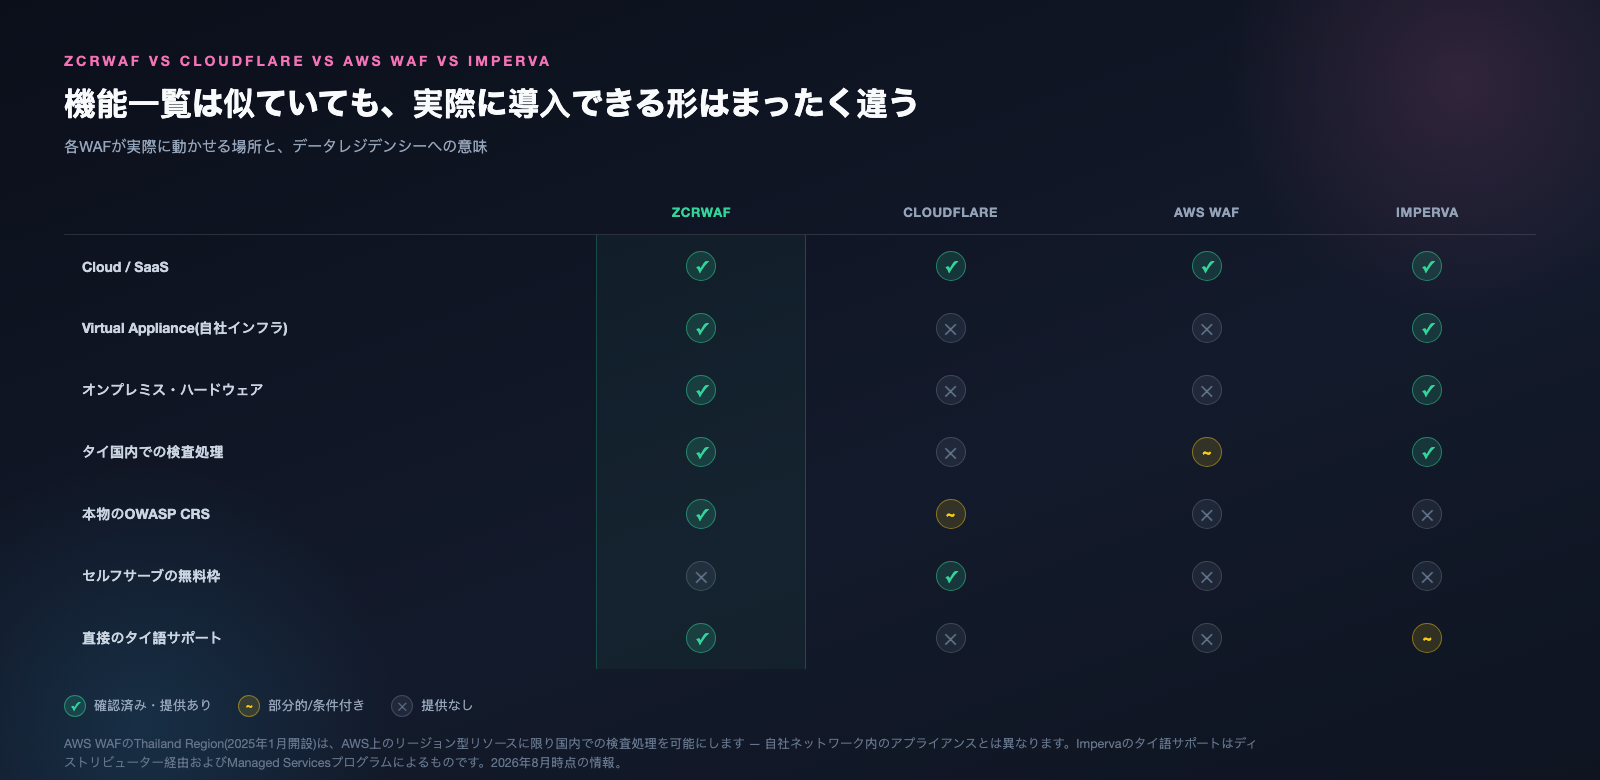This screenshot has height=780, width=1600.
Task: Click Imperva checkmark in Virtual Appliance row
Action: pos(1427,329)
